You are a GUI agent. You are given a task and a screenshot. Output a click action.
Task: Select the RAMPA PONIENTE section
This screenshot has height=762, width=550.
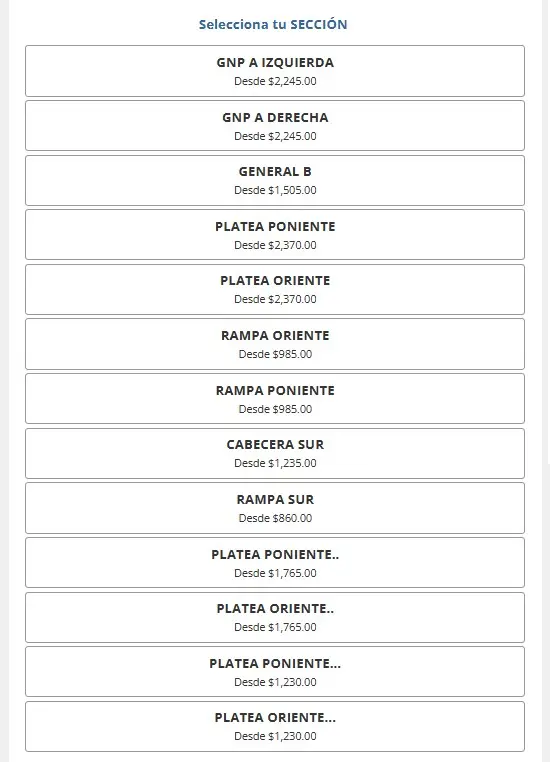click(275, 398)
